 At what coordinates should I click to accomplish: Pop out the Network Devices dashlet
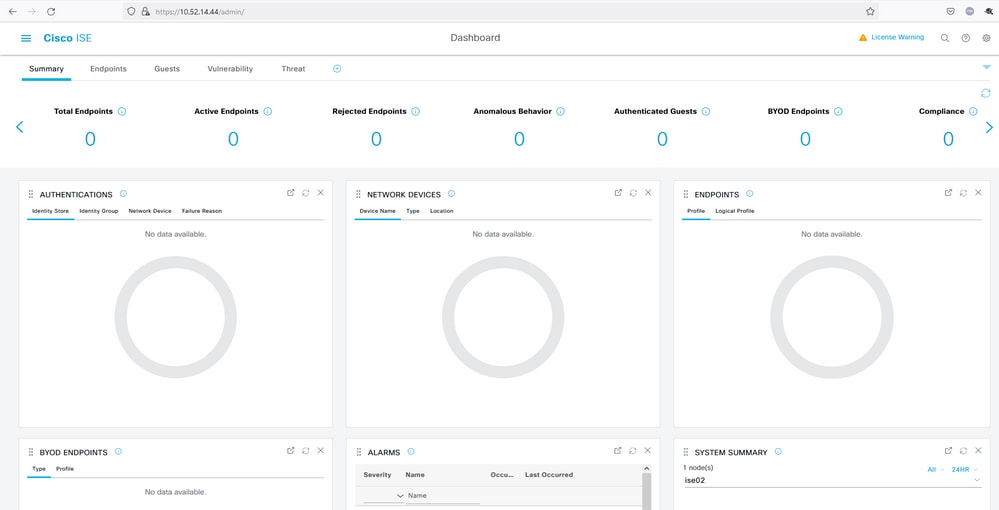(x=618, y=193)
